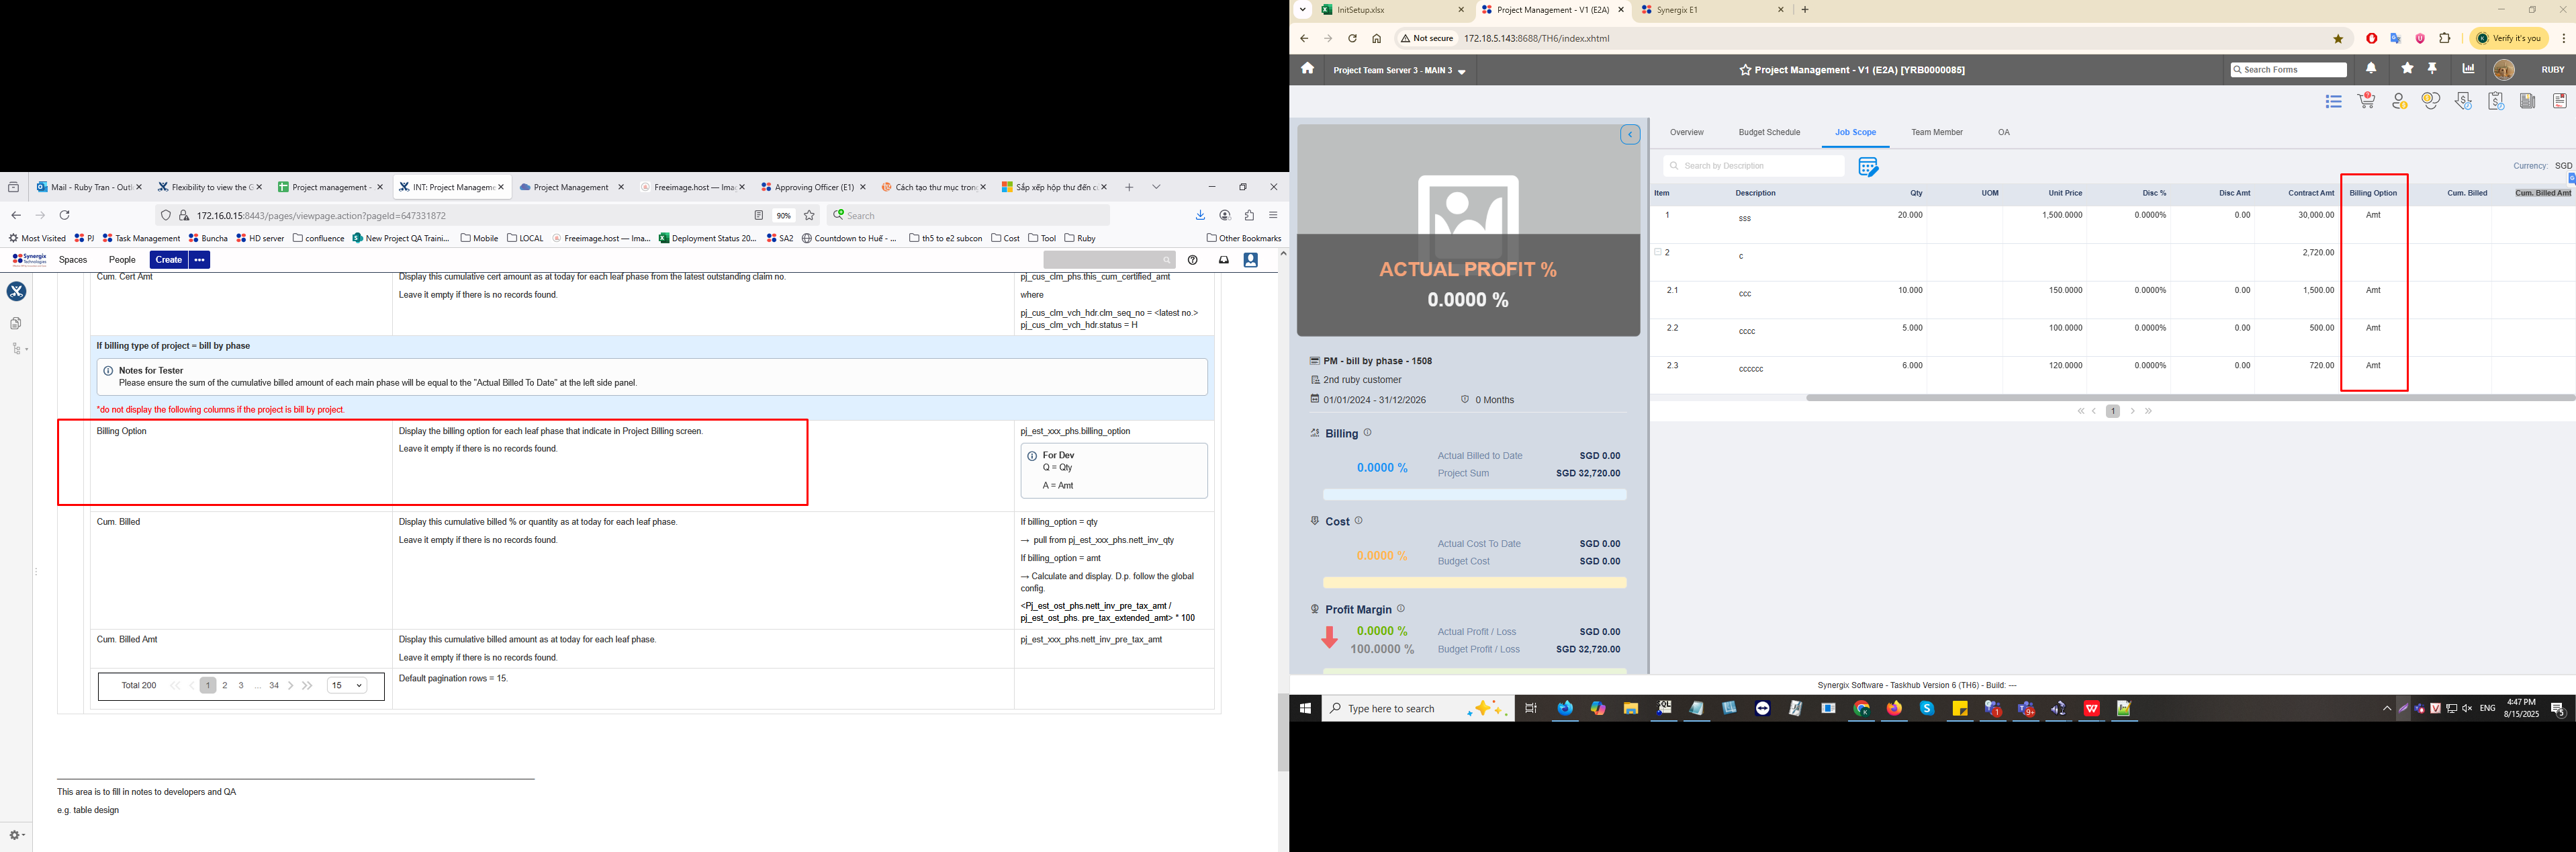Screen dimensions: 2576x852
Task: Click the Billing info icon
Action: tap(1368, 433)
